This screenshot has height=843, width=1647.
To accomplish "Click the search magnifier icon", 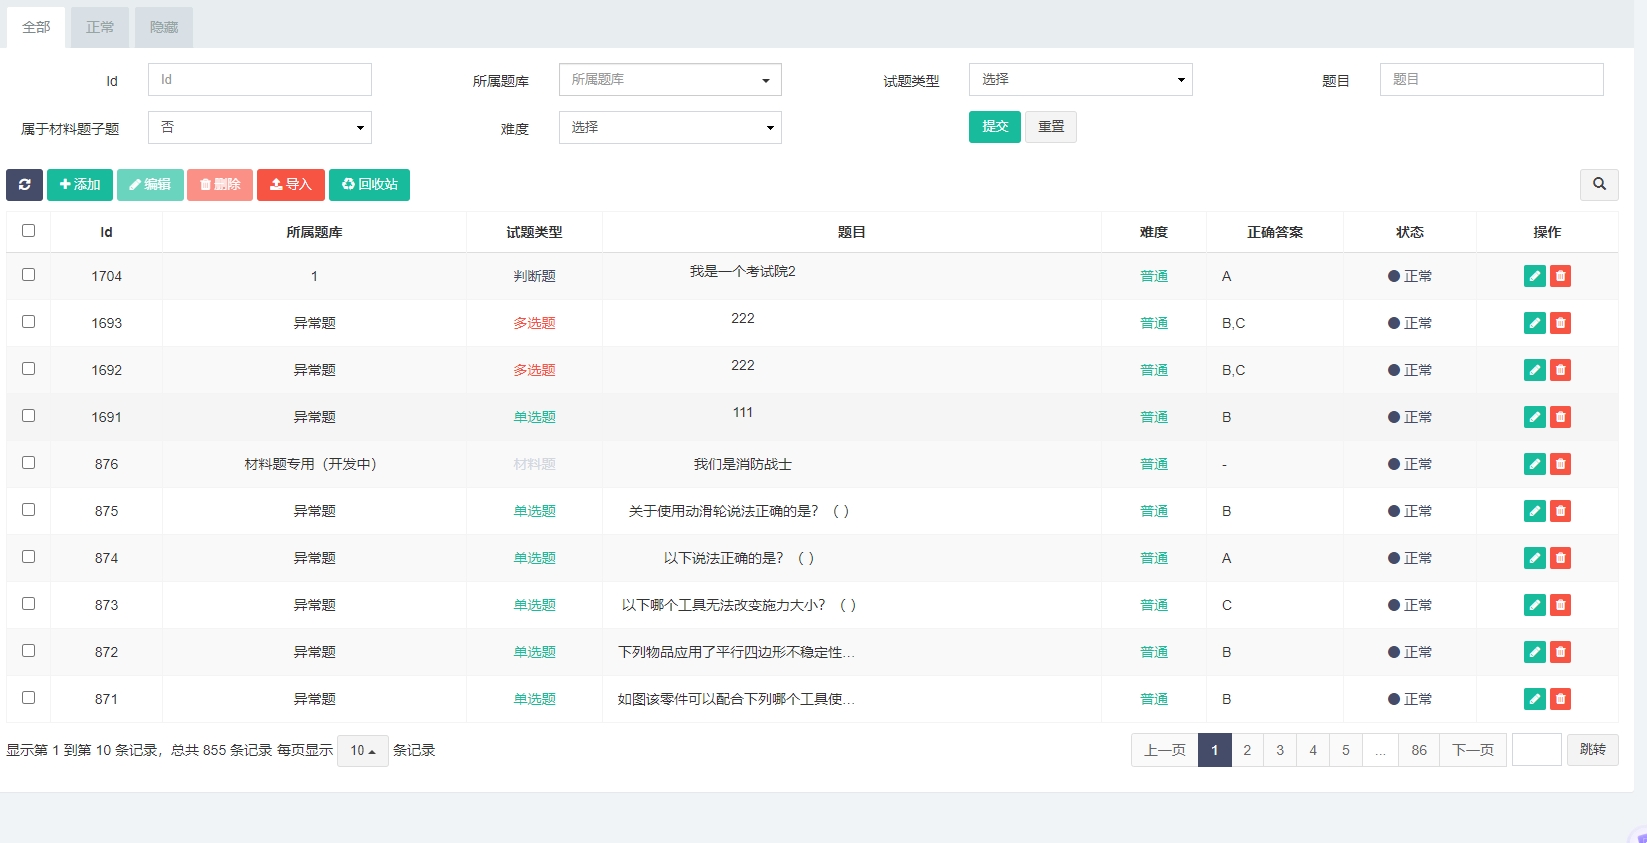I will tap(1599, 184).
